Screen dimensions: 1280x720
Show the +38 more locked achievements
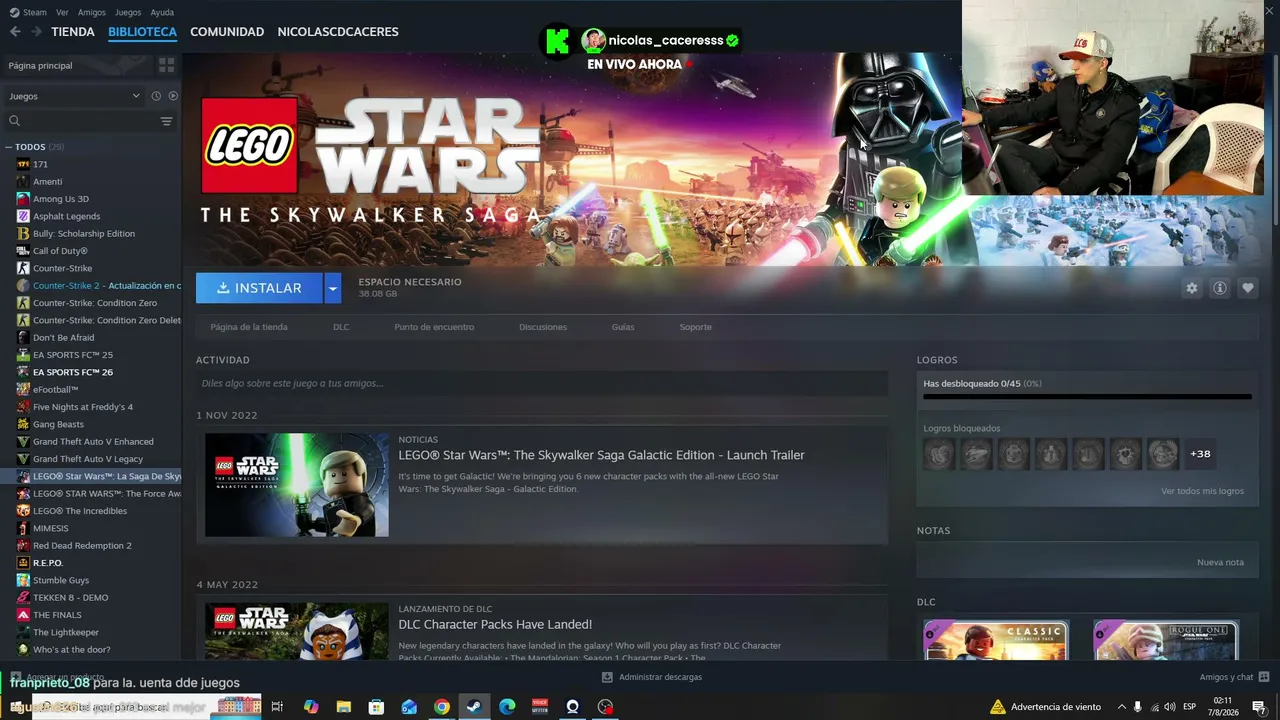pyautogui.click(x=1200, y=454)
